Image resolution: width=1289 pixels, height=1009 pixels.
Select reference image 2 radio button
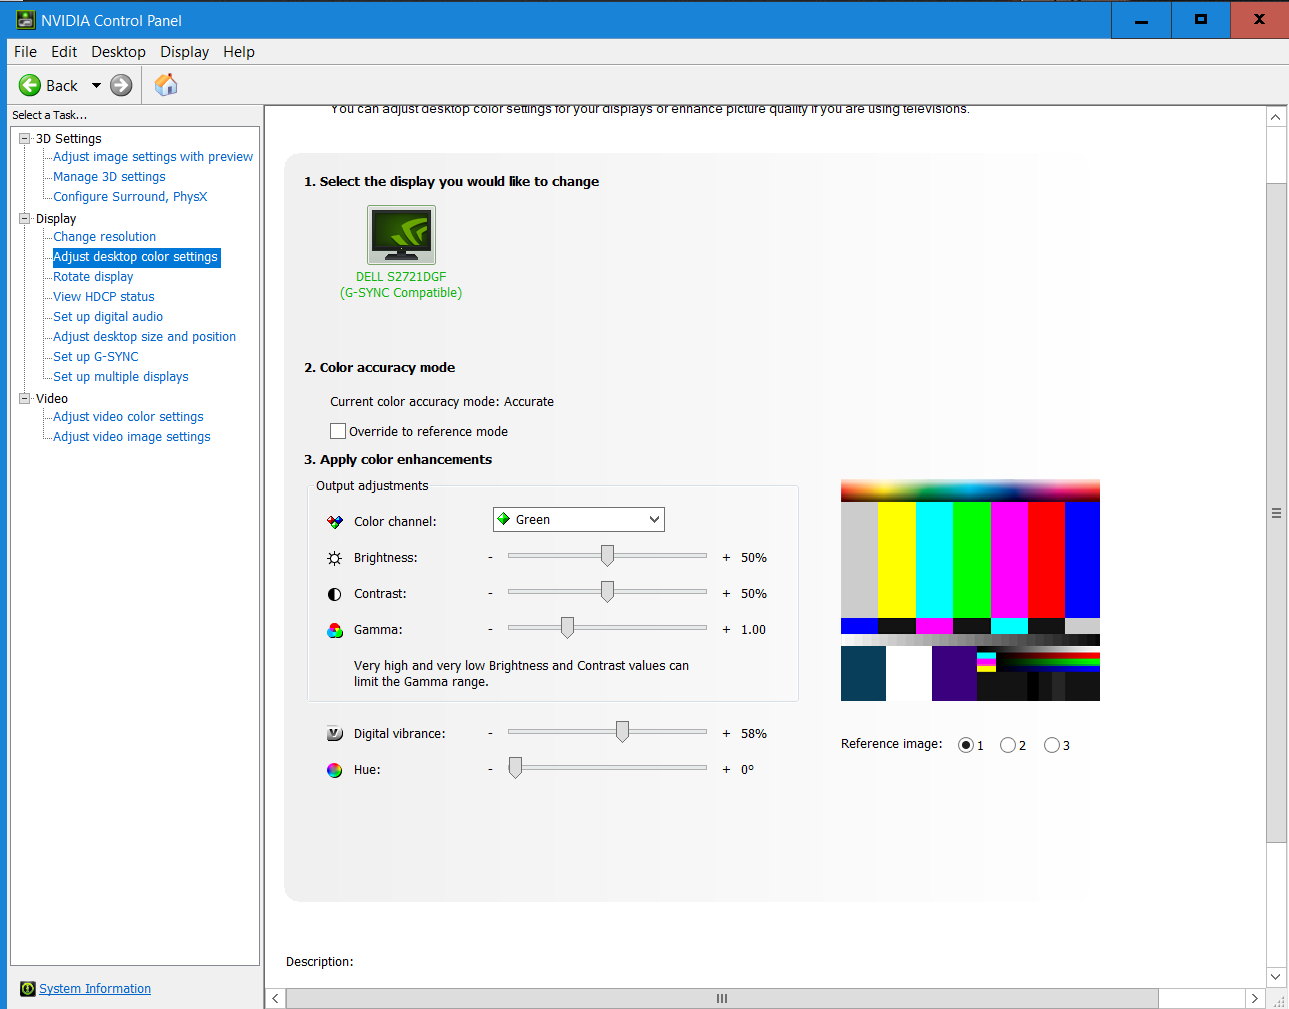pos(1008,745)
